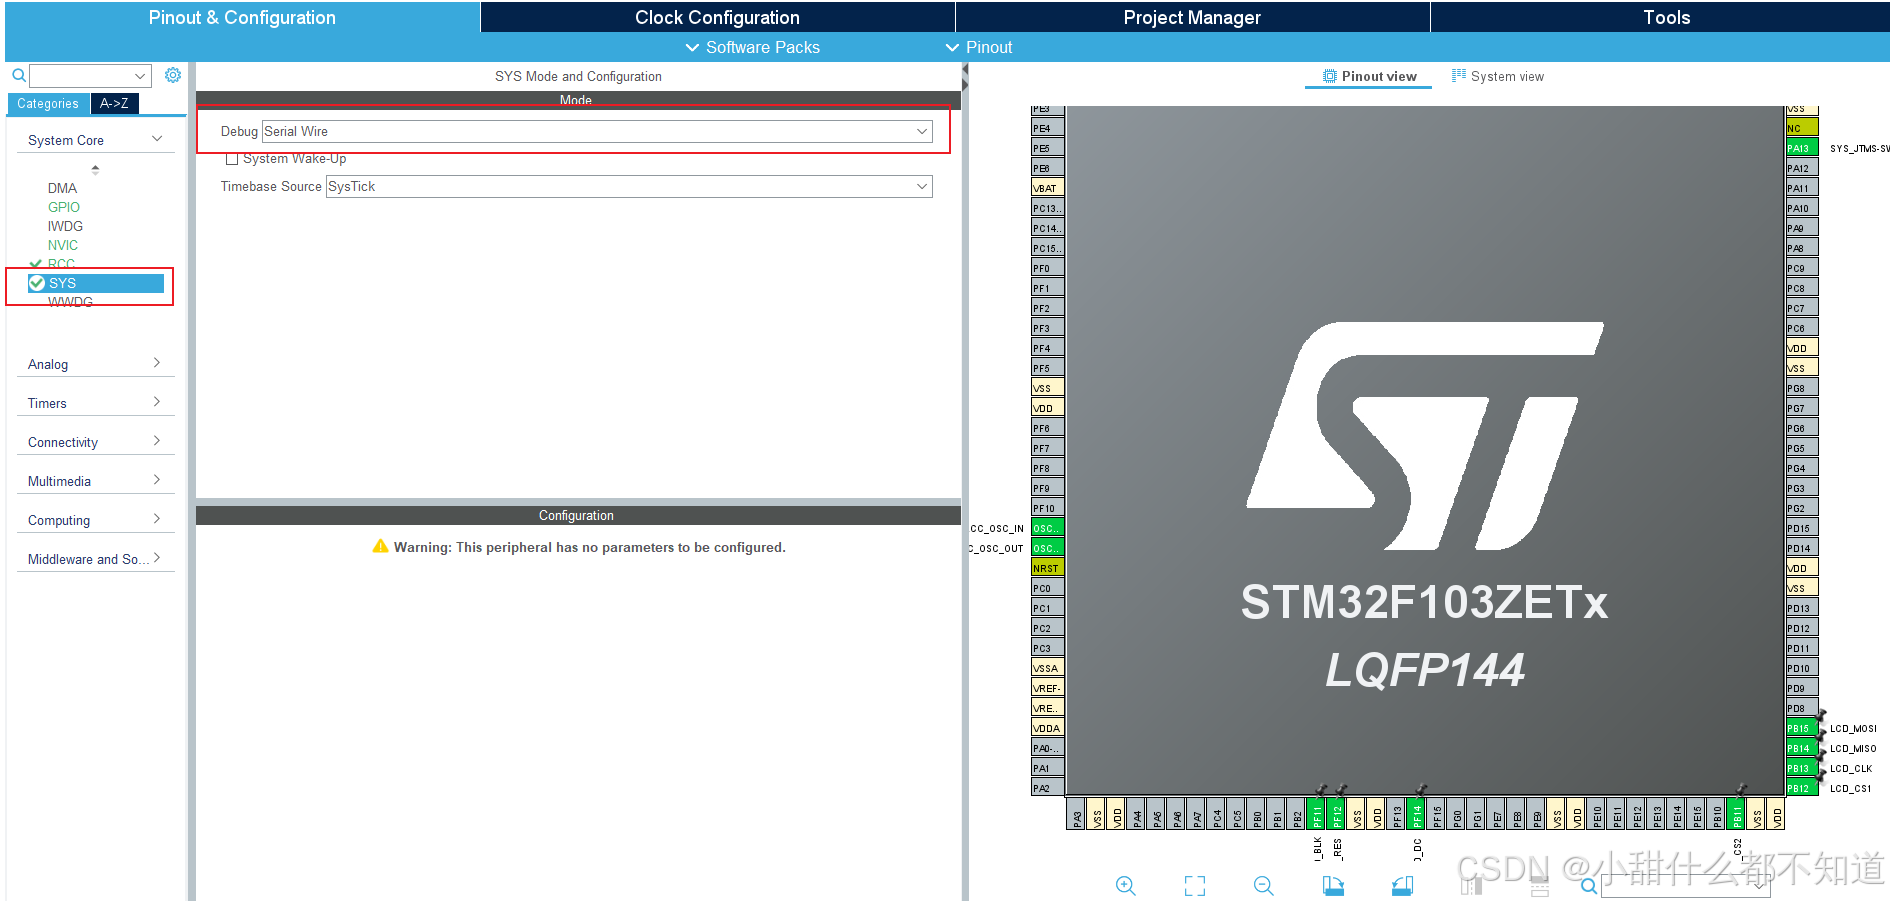Click the search icon below the pinout view
Viewport: 1890px width, 901px height.
click(1590, 886)
